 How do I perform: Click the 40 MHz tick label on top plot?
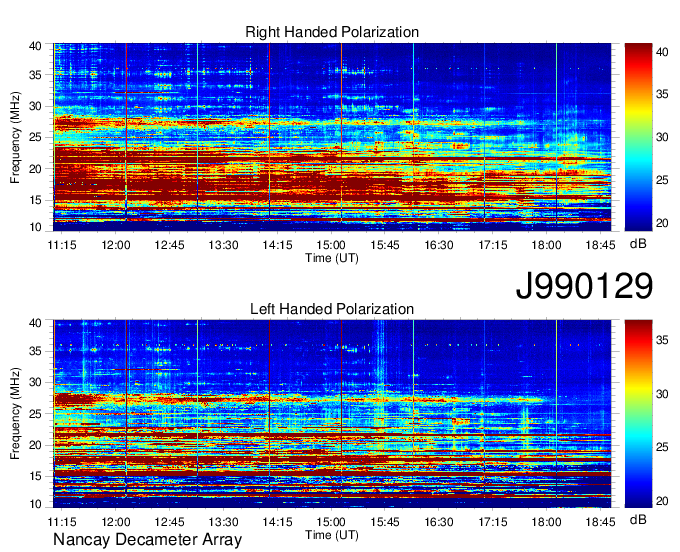35,46
